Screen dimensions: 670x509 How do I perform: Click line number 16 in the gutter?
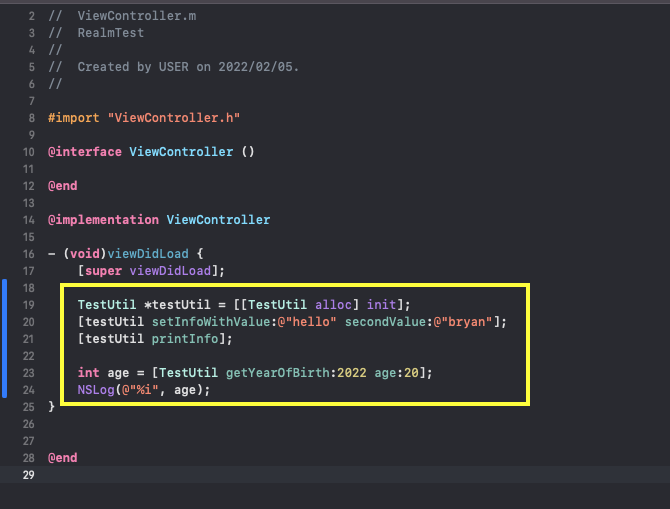tap(28, 254)
